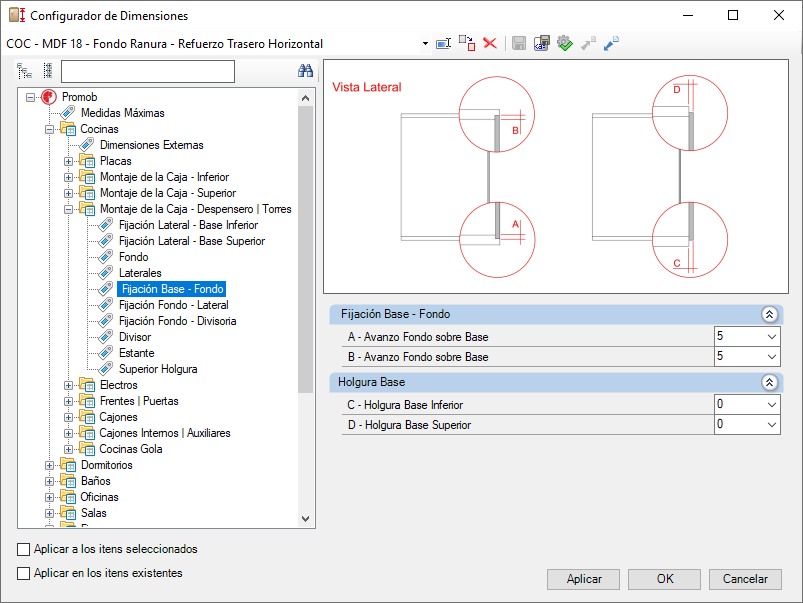Viewport: 803px width, 603px height.
Task: Click the Cancelar button
Action: [x=745, y=579]
